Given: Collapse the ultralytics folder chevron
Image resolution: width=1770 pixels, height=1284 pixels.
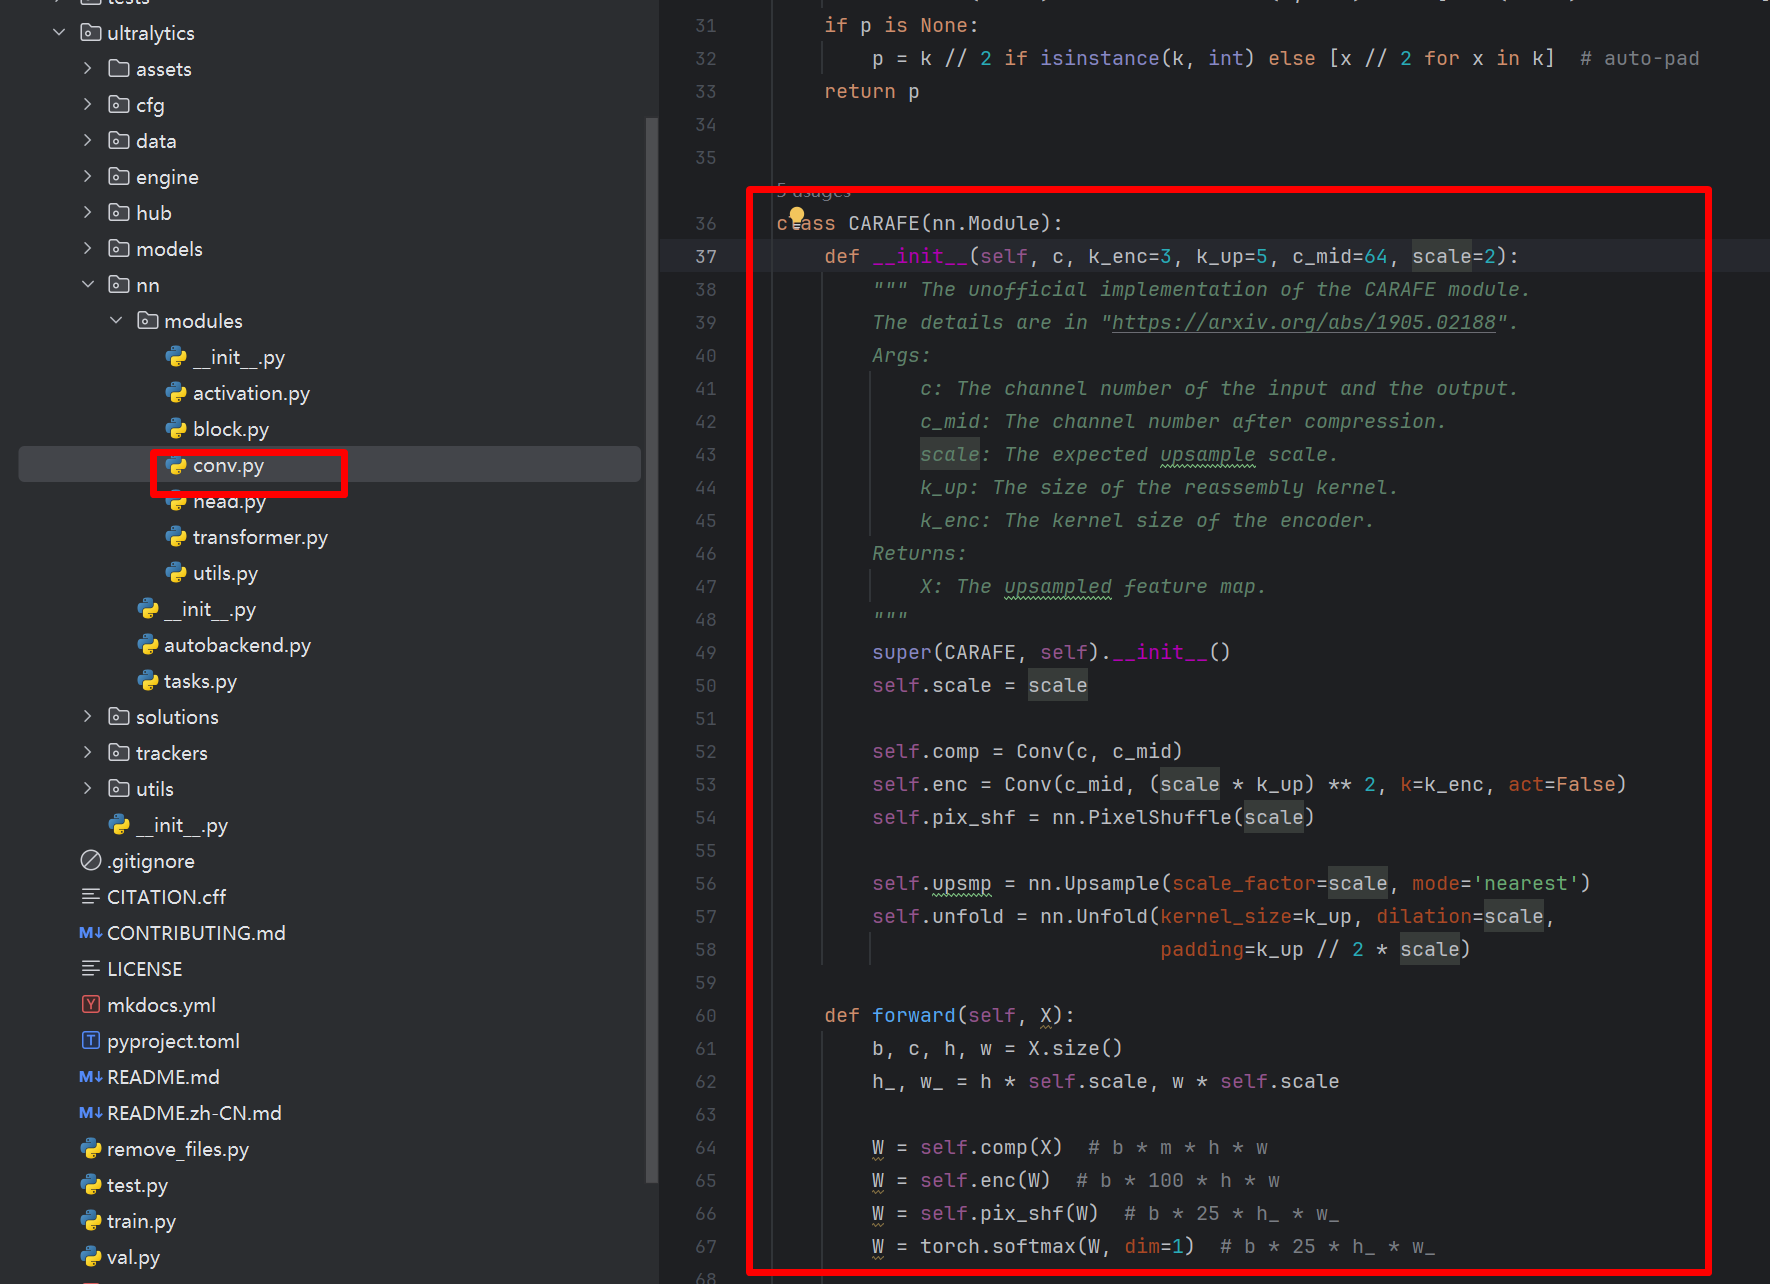Looking at the screenshot, I should (59, 33).
